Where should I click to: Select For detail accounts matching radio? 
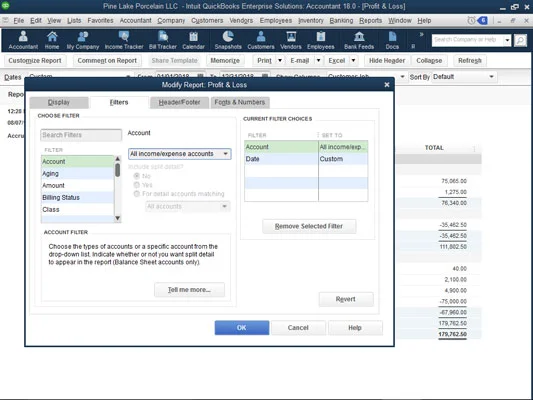coord(137,194)
